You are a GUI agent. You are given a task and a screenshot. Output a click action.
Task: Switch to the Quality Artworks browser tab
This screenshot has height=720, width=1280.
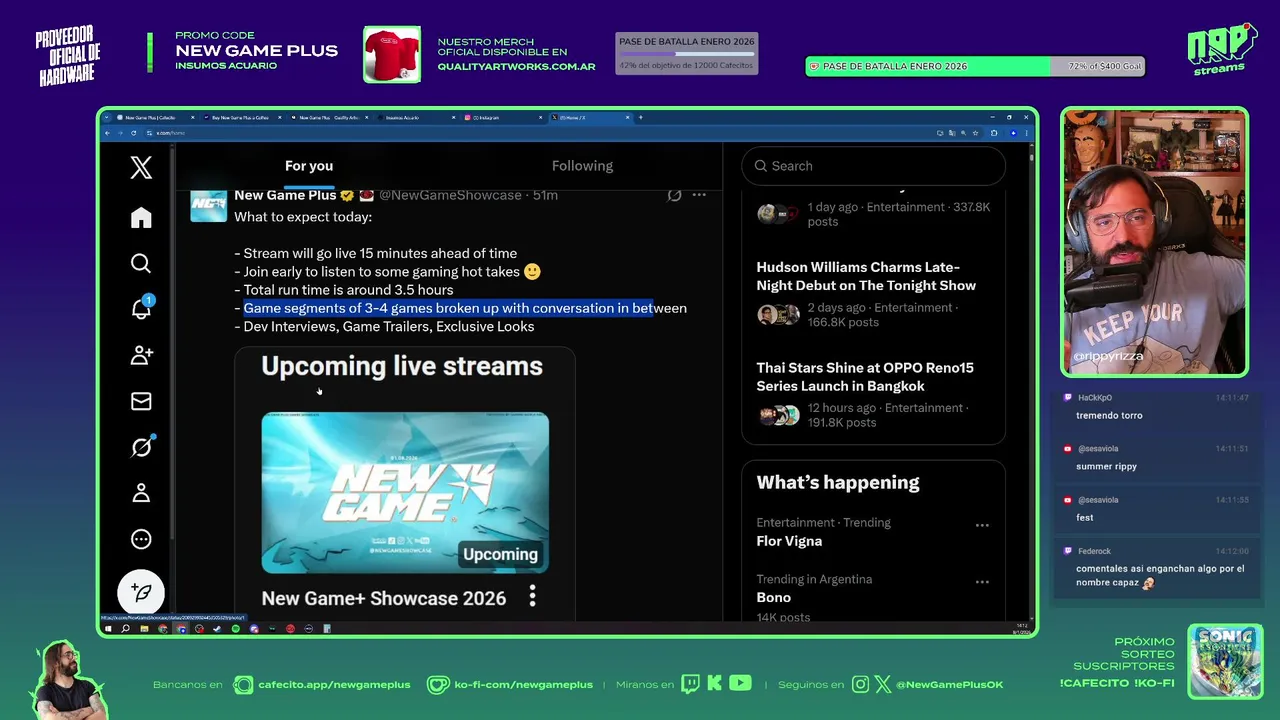pos(330,117)
